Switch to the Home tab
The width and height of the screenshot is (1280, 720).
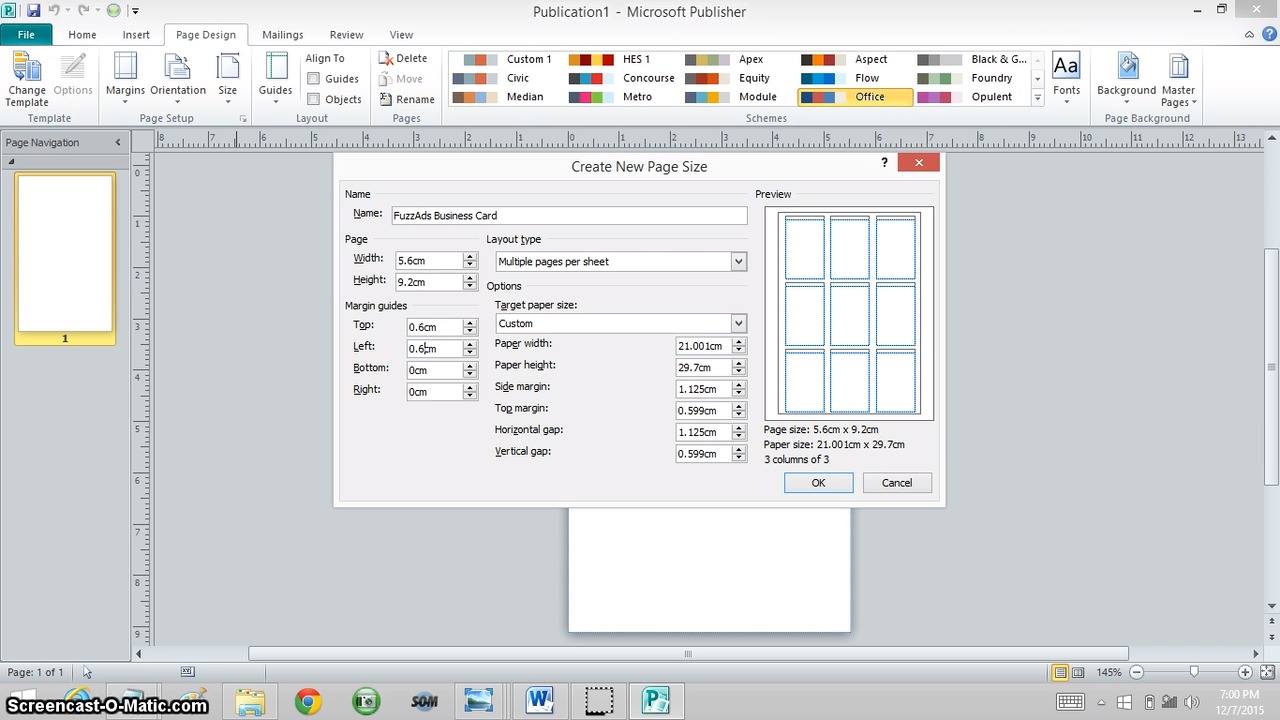(82, 35)
